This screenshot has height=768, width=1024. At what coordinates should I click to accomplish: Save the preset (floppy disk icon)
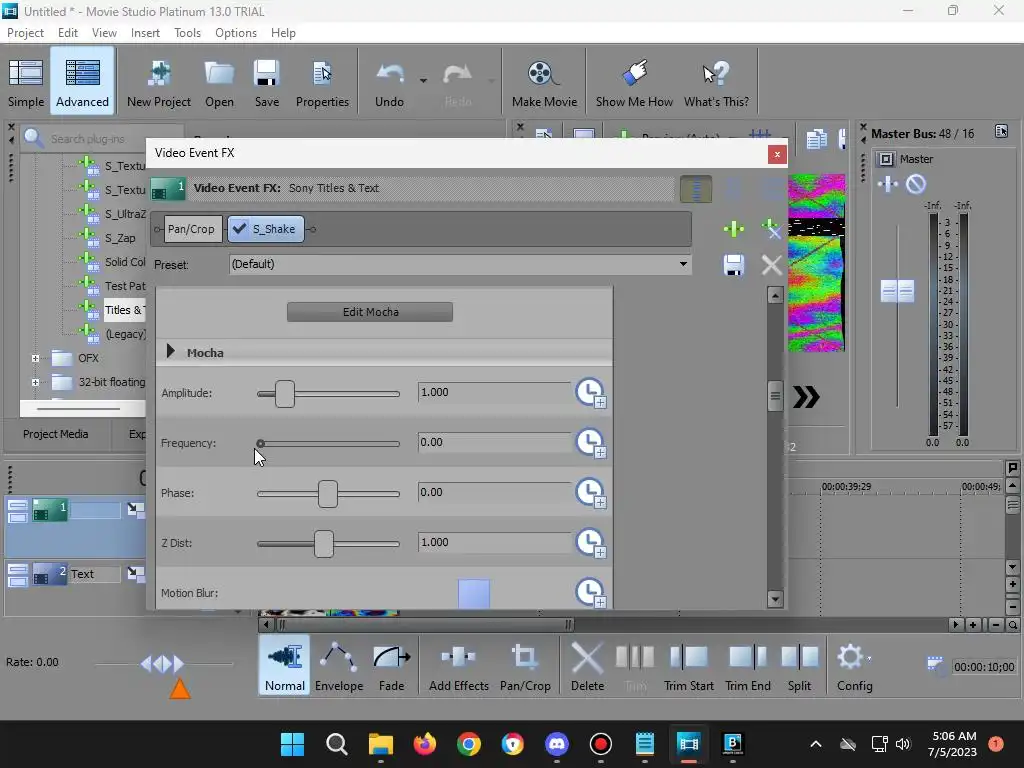point(734,265)
